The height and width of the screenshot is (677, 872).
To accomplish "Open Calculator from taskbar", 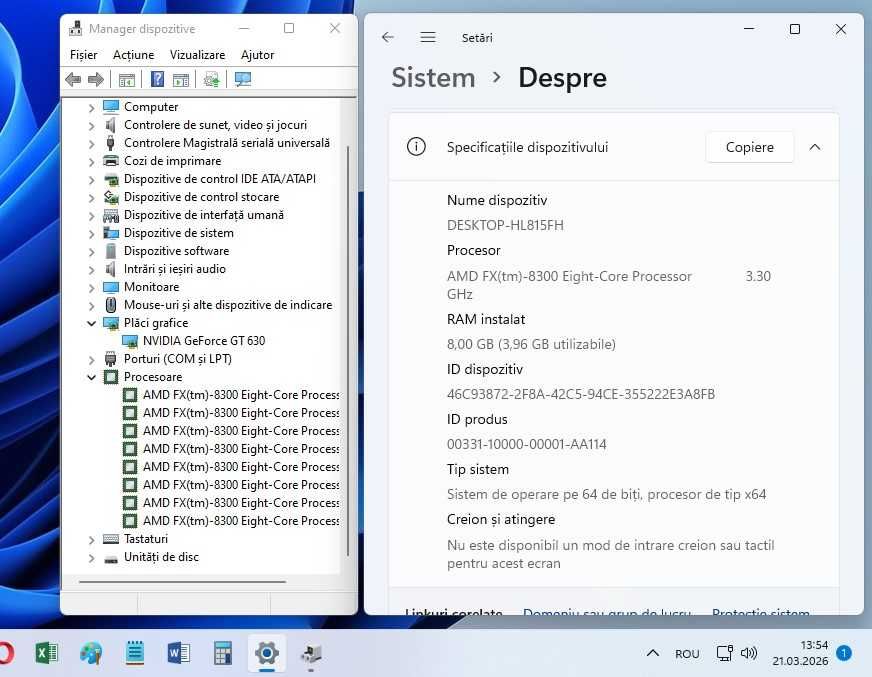I will pyautogui.click(x=222, y=653).
